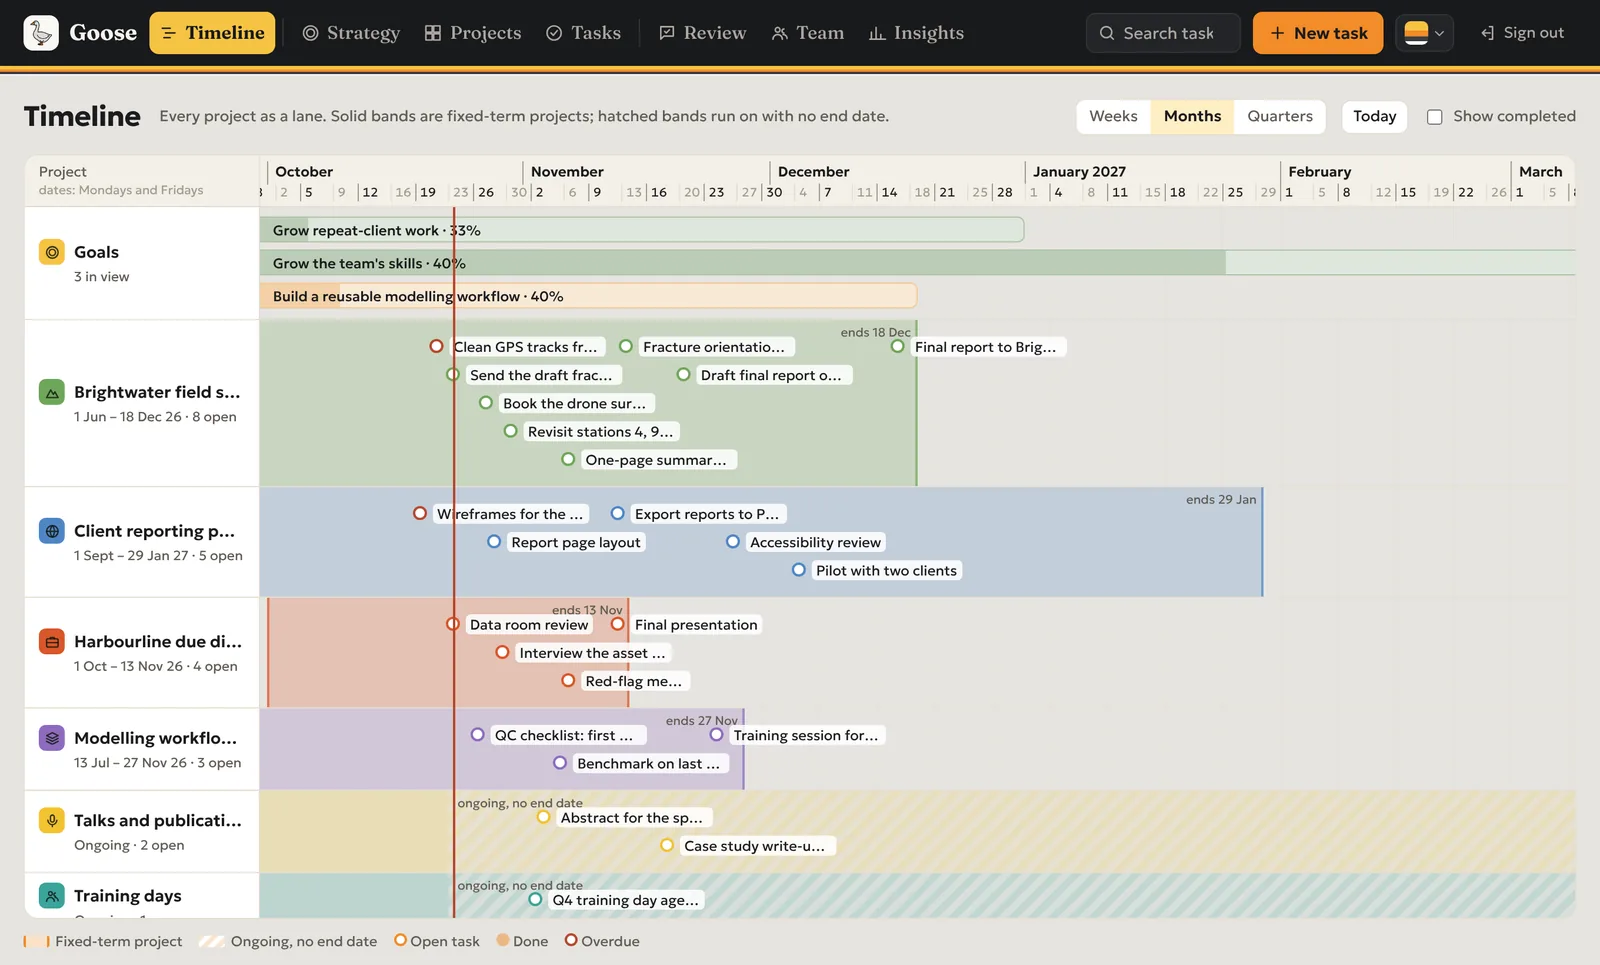The width and height of the screenshot is (1600, 965).
Task: Click the Training days people icon
Action: tap(52, 896)
